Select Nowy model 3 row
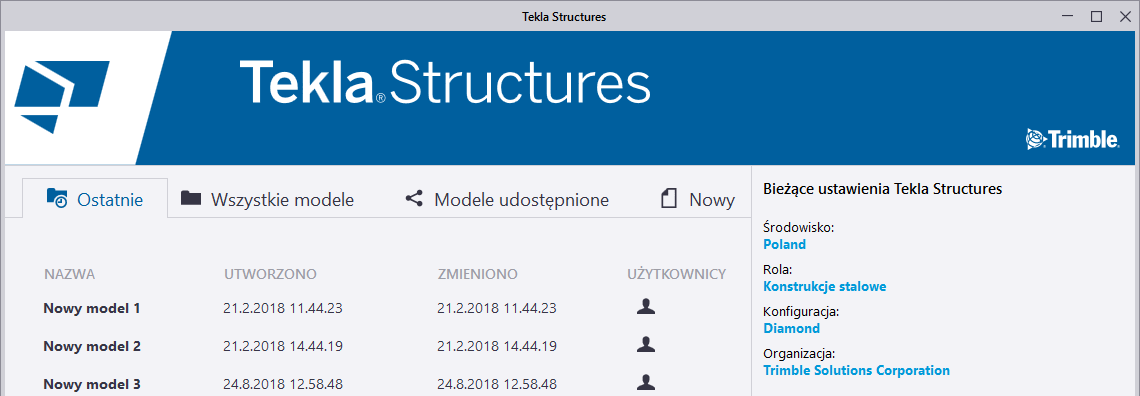Screen dimensions: 1140x396 pos(385,384)
